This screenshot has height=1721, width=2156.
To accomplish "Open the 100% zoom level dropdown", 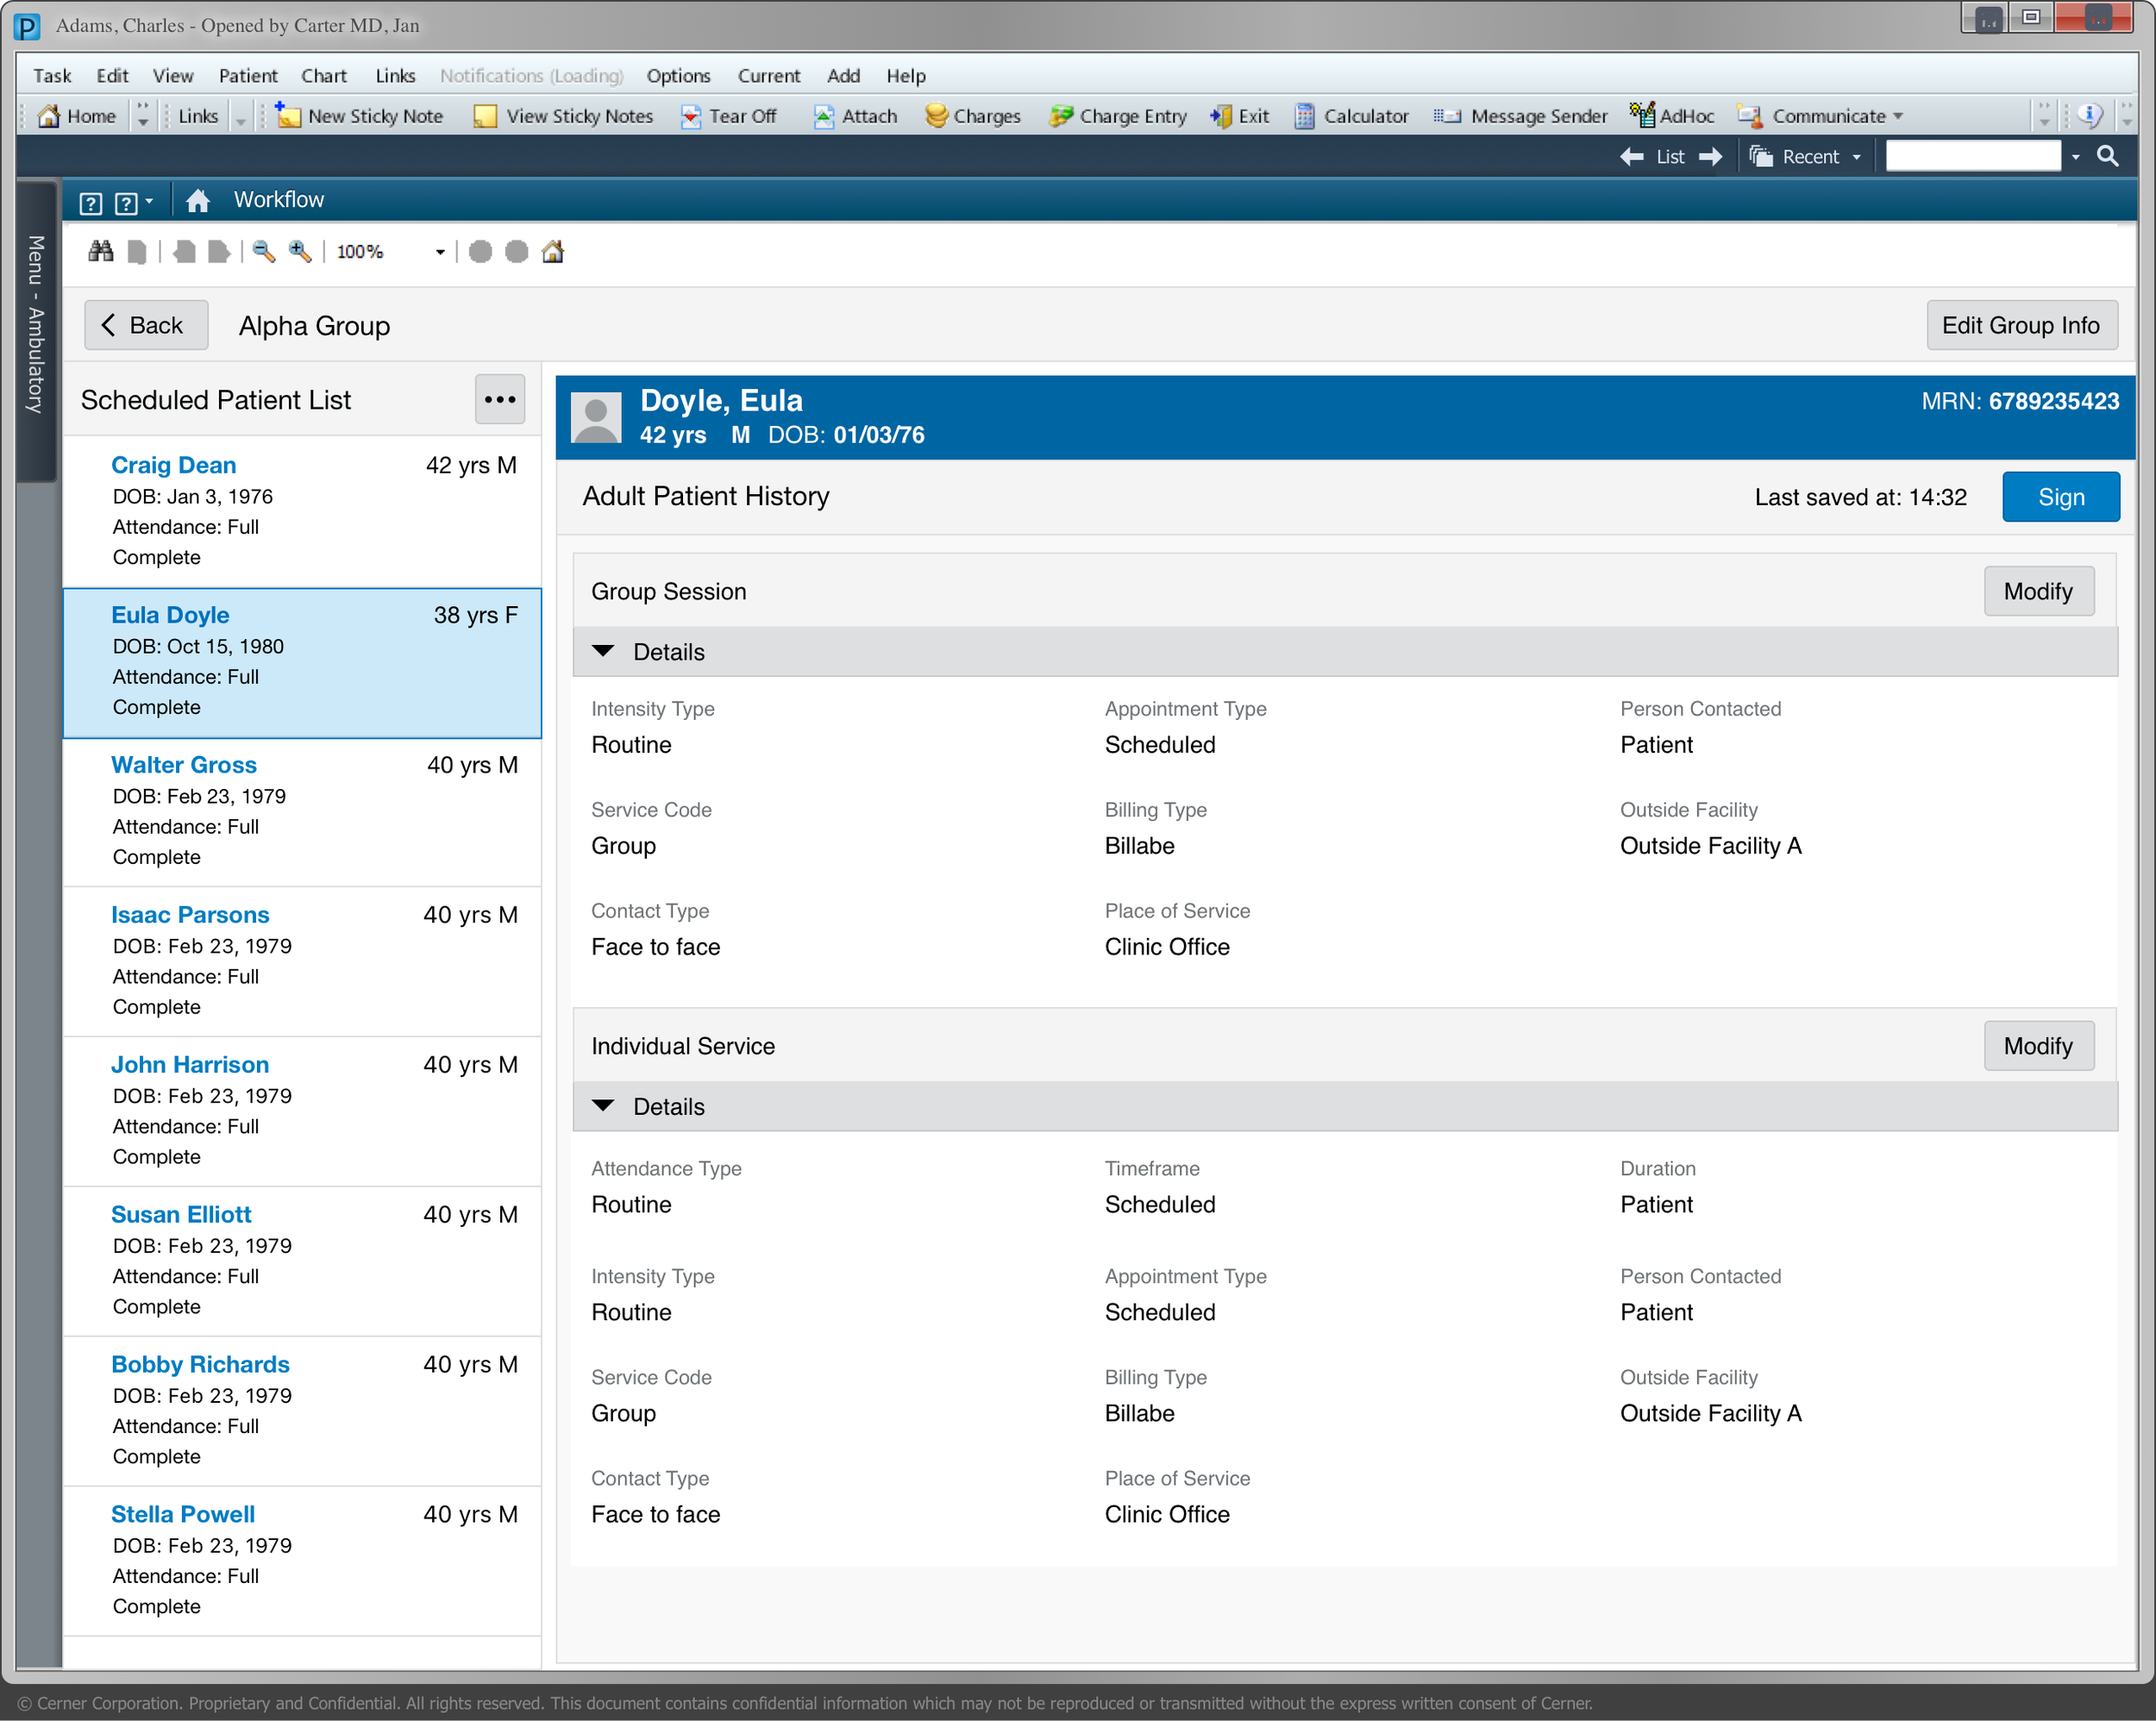I will coord(439,252).
